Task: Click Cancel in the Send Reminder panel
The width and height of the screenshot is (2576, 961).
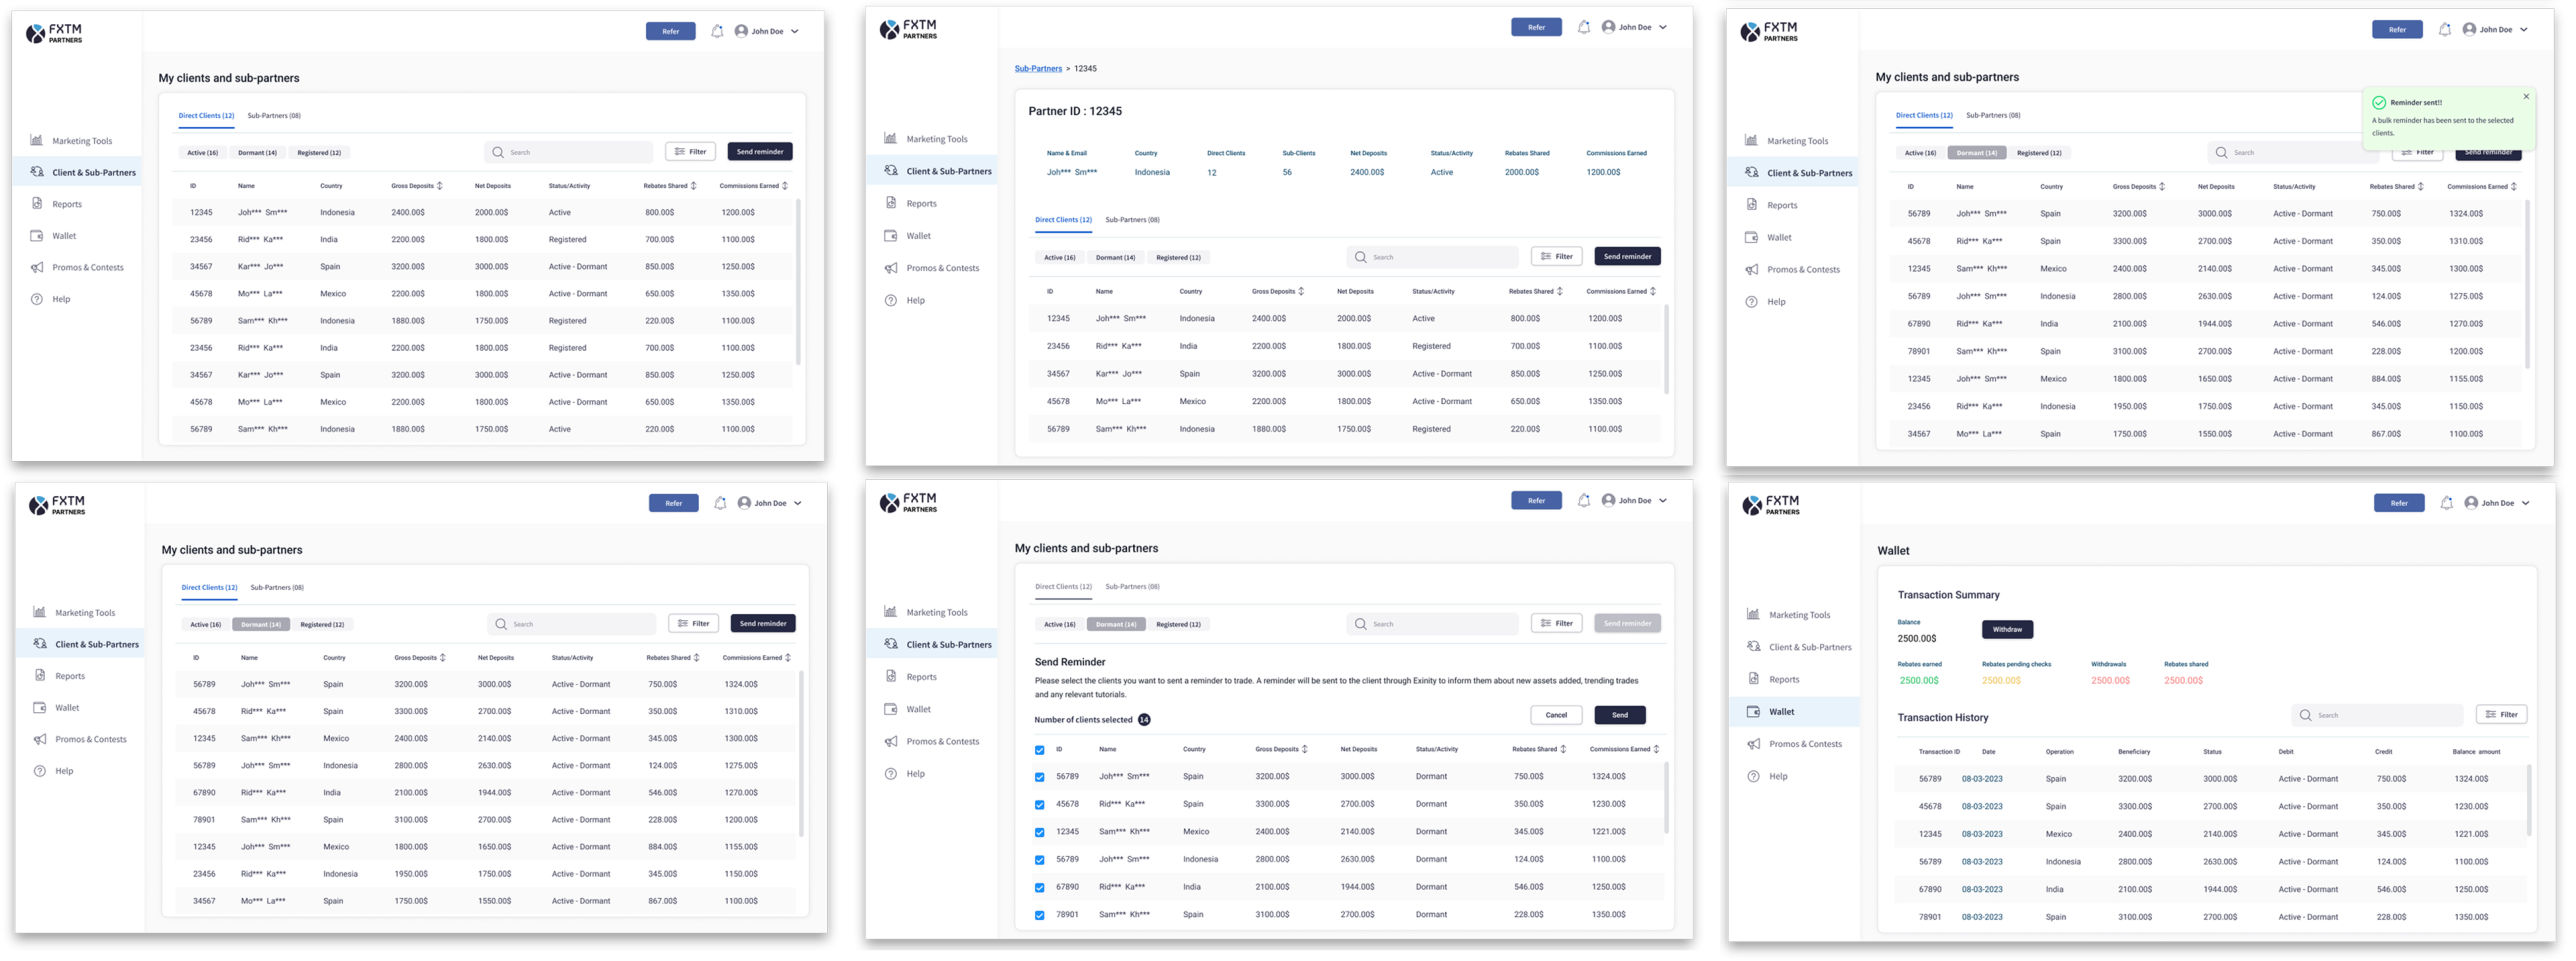Action: click(1556, 715)
